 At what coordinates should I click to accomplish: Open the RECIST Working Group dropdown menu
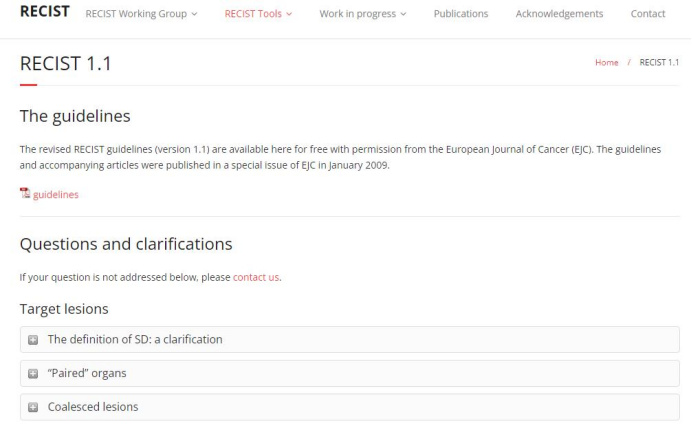(141, 14)
